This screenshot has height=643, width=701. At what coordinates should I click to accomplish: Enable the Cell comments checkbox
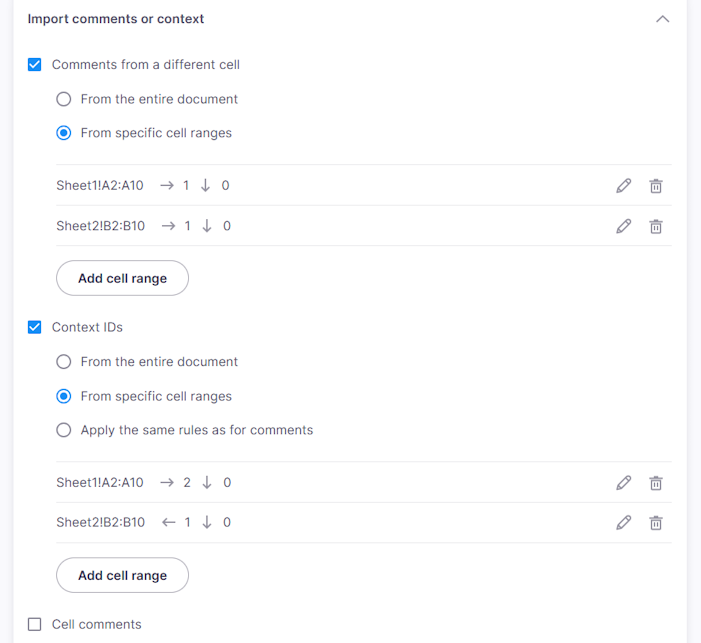tap(34, 624)
